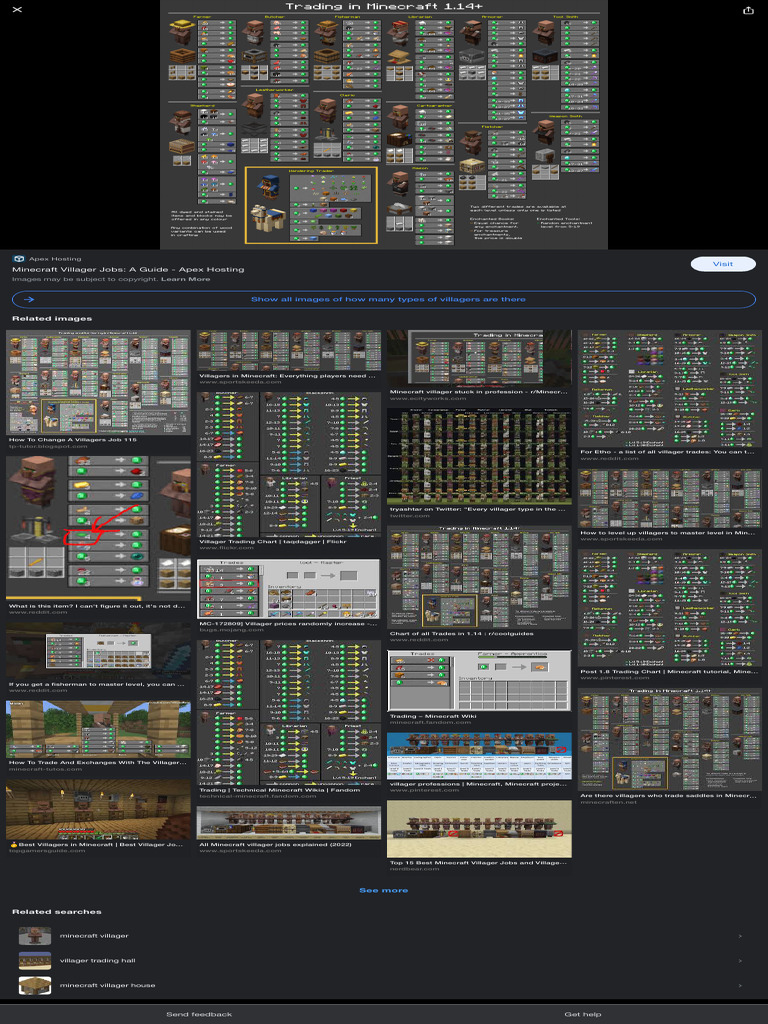Select the main Trading in Minecraft 1.14+ image
The width and height of the screenshot is (768, 1024).
(384, 124)
